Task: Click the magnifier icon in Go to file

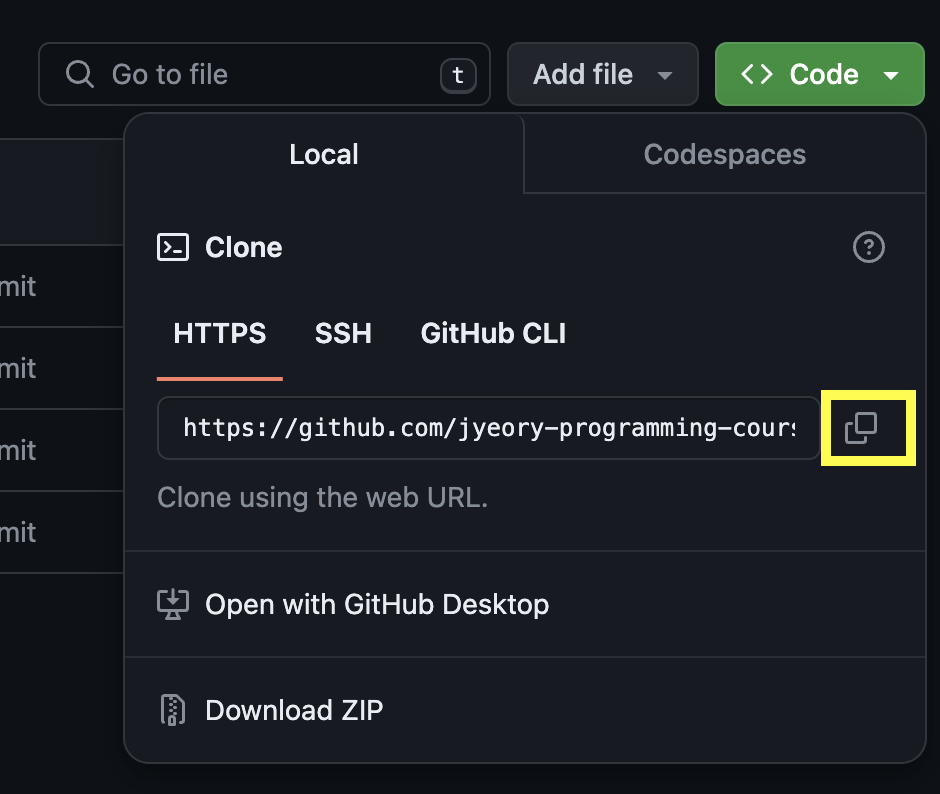Action: pos(80,74)
